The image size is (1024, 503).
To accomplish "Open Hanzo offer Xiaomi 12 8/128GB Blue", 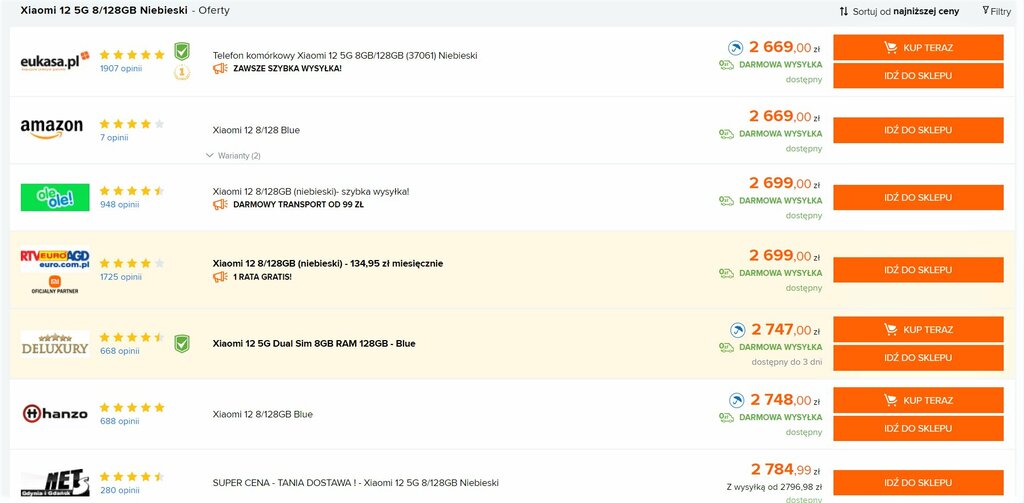I will coord(263,414).
